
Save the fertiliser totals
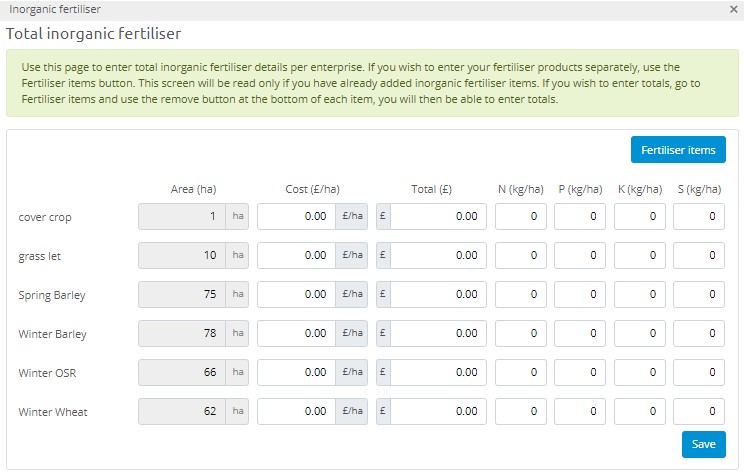pyautogui.click(x=704, y=445)
